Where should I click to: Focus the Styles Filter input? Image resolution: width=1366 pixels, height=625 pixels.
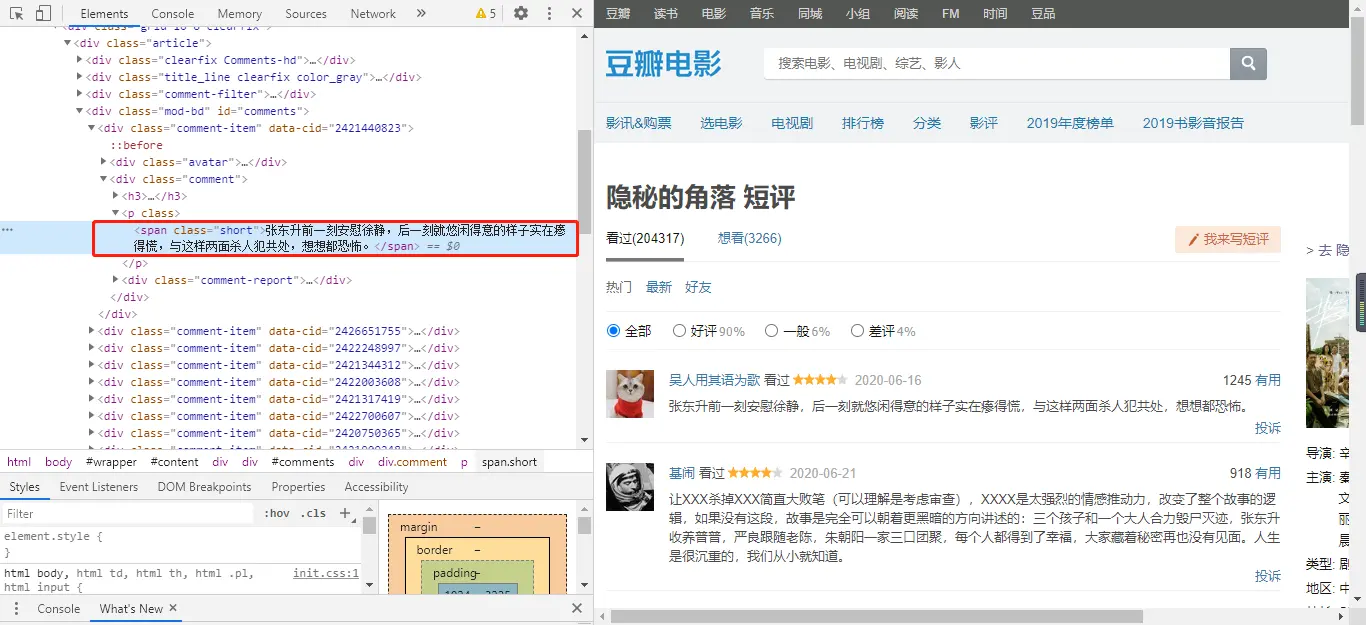[x=128, y=513]
